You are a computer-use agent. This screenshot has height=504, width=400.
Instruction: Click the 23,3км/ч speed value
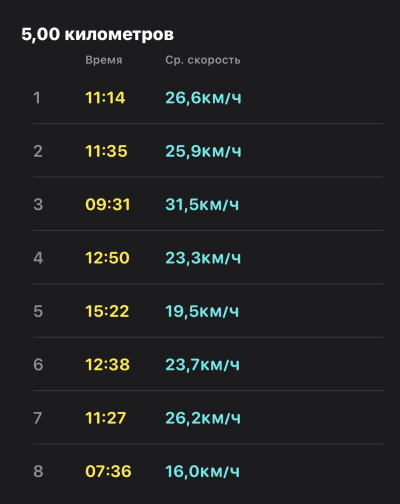203,258
